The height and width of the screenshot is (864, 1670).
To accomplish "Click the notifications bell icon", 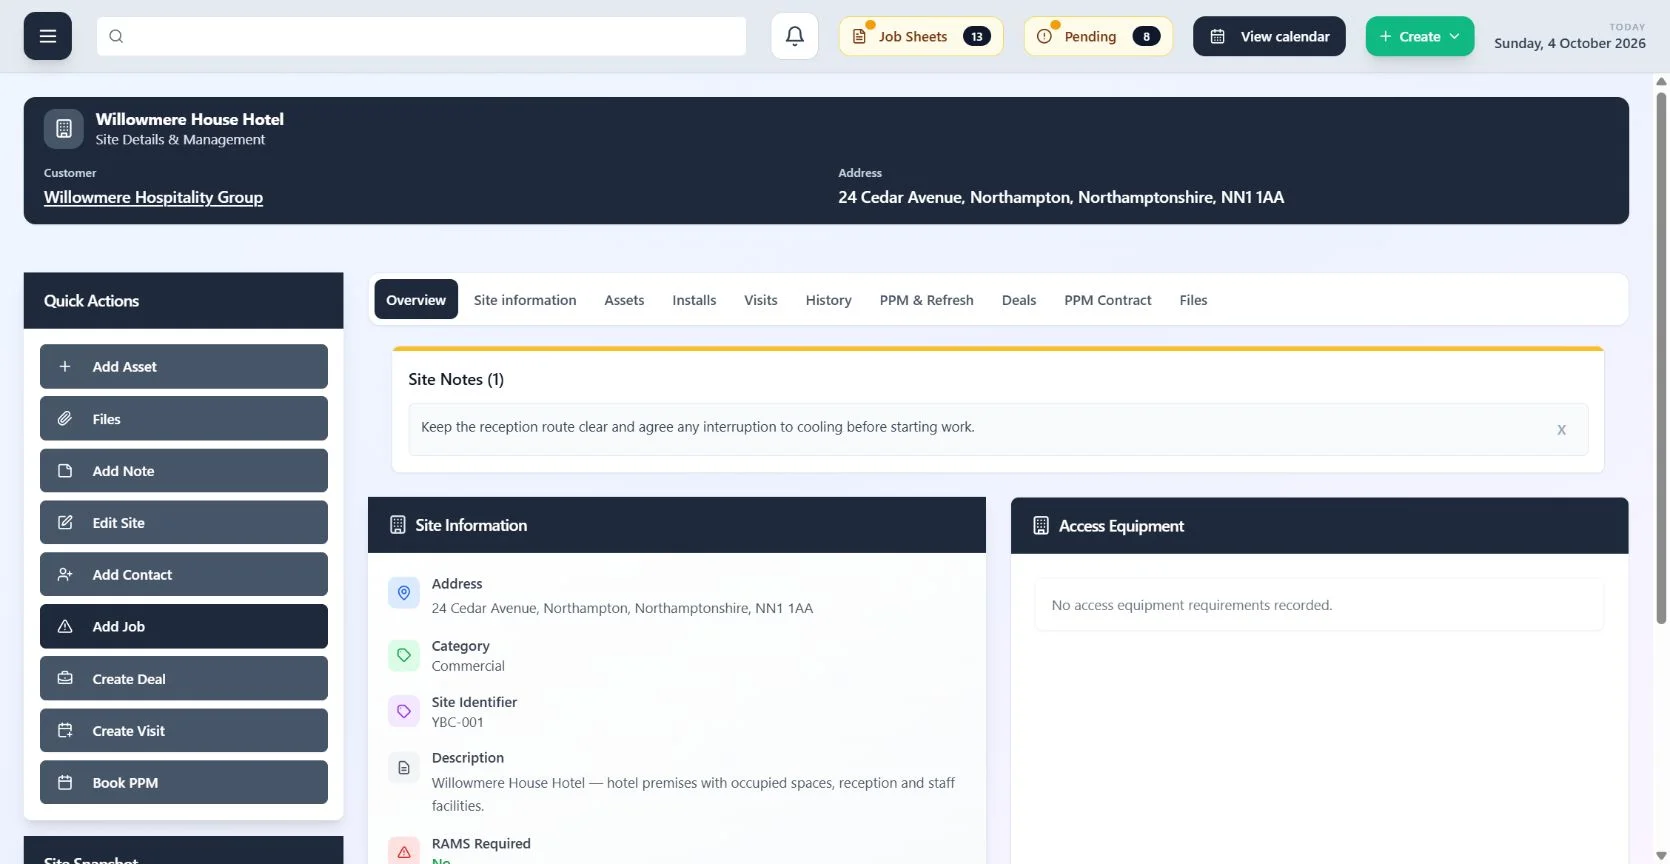I will pyautogui.click(x=795, y=36).
